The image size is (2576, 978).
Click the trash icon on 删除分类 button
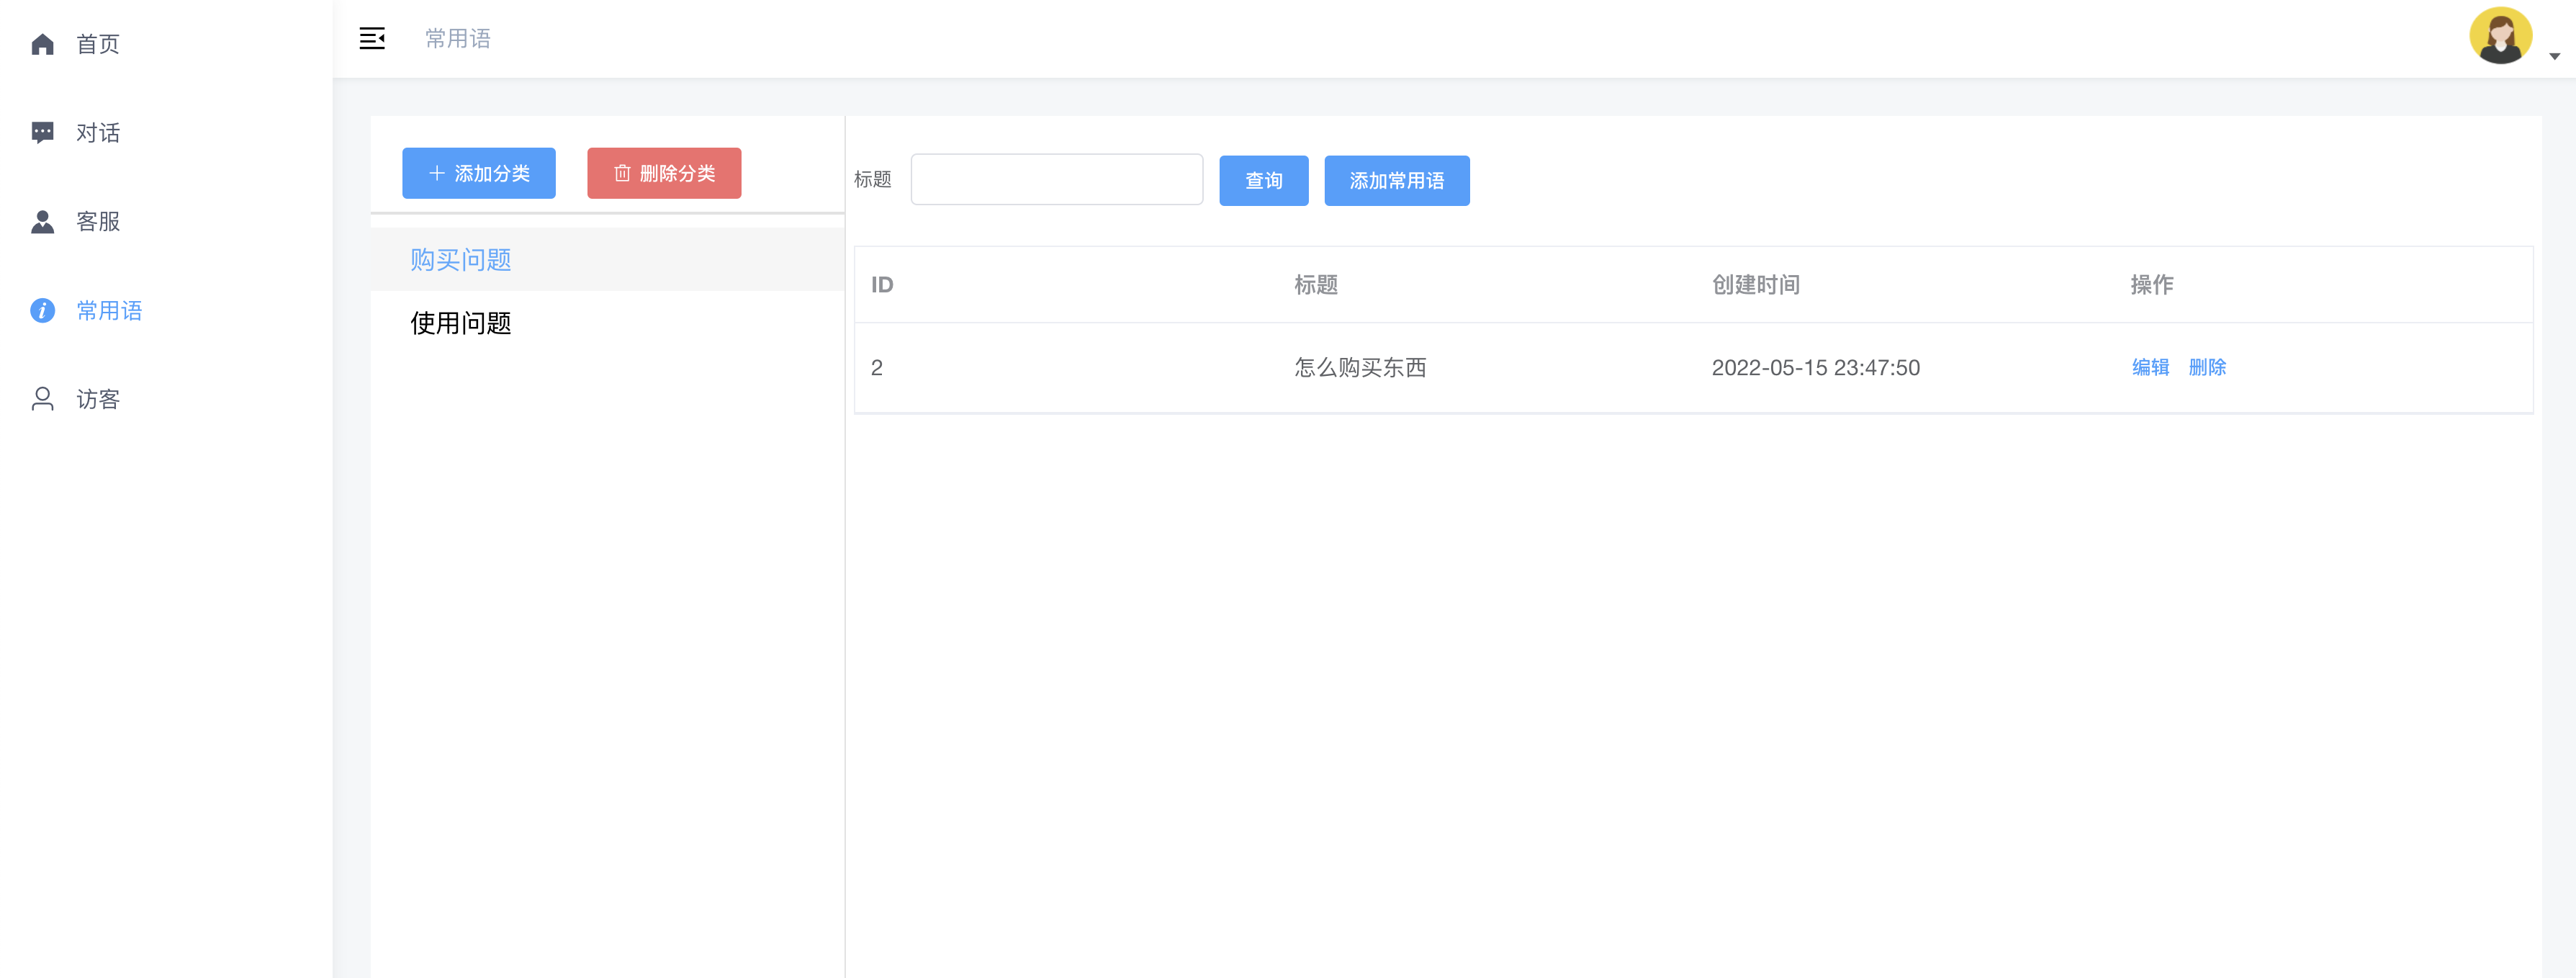pyautogui.click(x=622, y=173)
